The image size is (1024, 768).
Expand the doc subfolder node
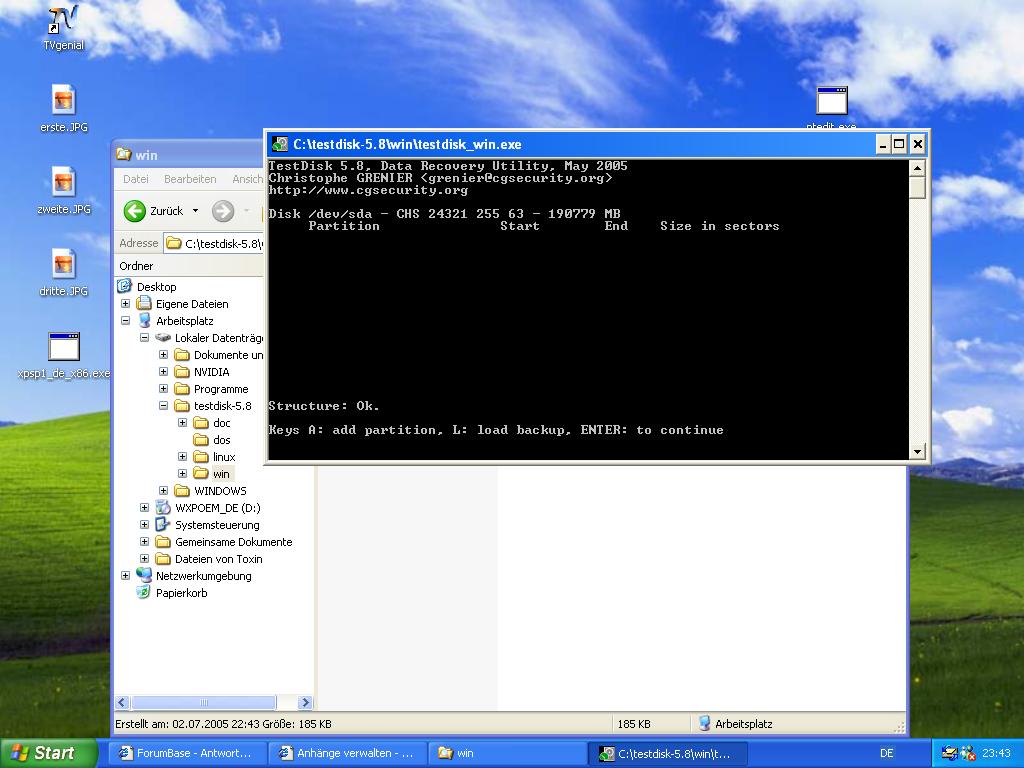click(182, 423)
